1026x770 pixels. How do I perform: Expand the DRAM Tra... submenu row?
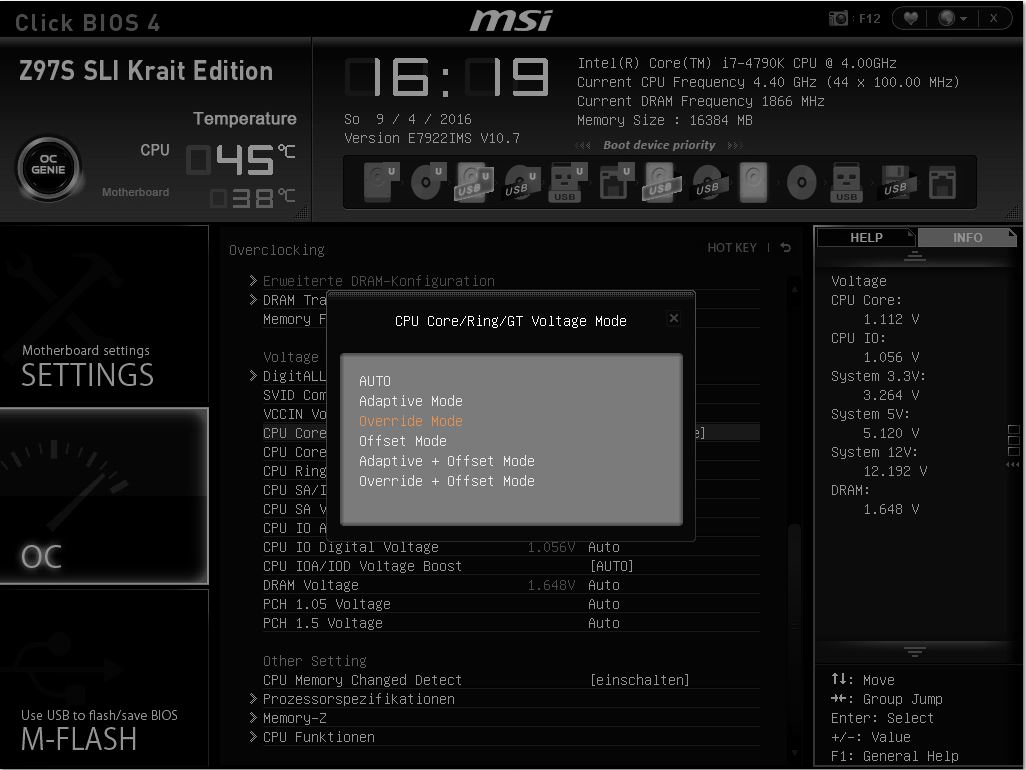[288, 300]
